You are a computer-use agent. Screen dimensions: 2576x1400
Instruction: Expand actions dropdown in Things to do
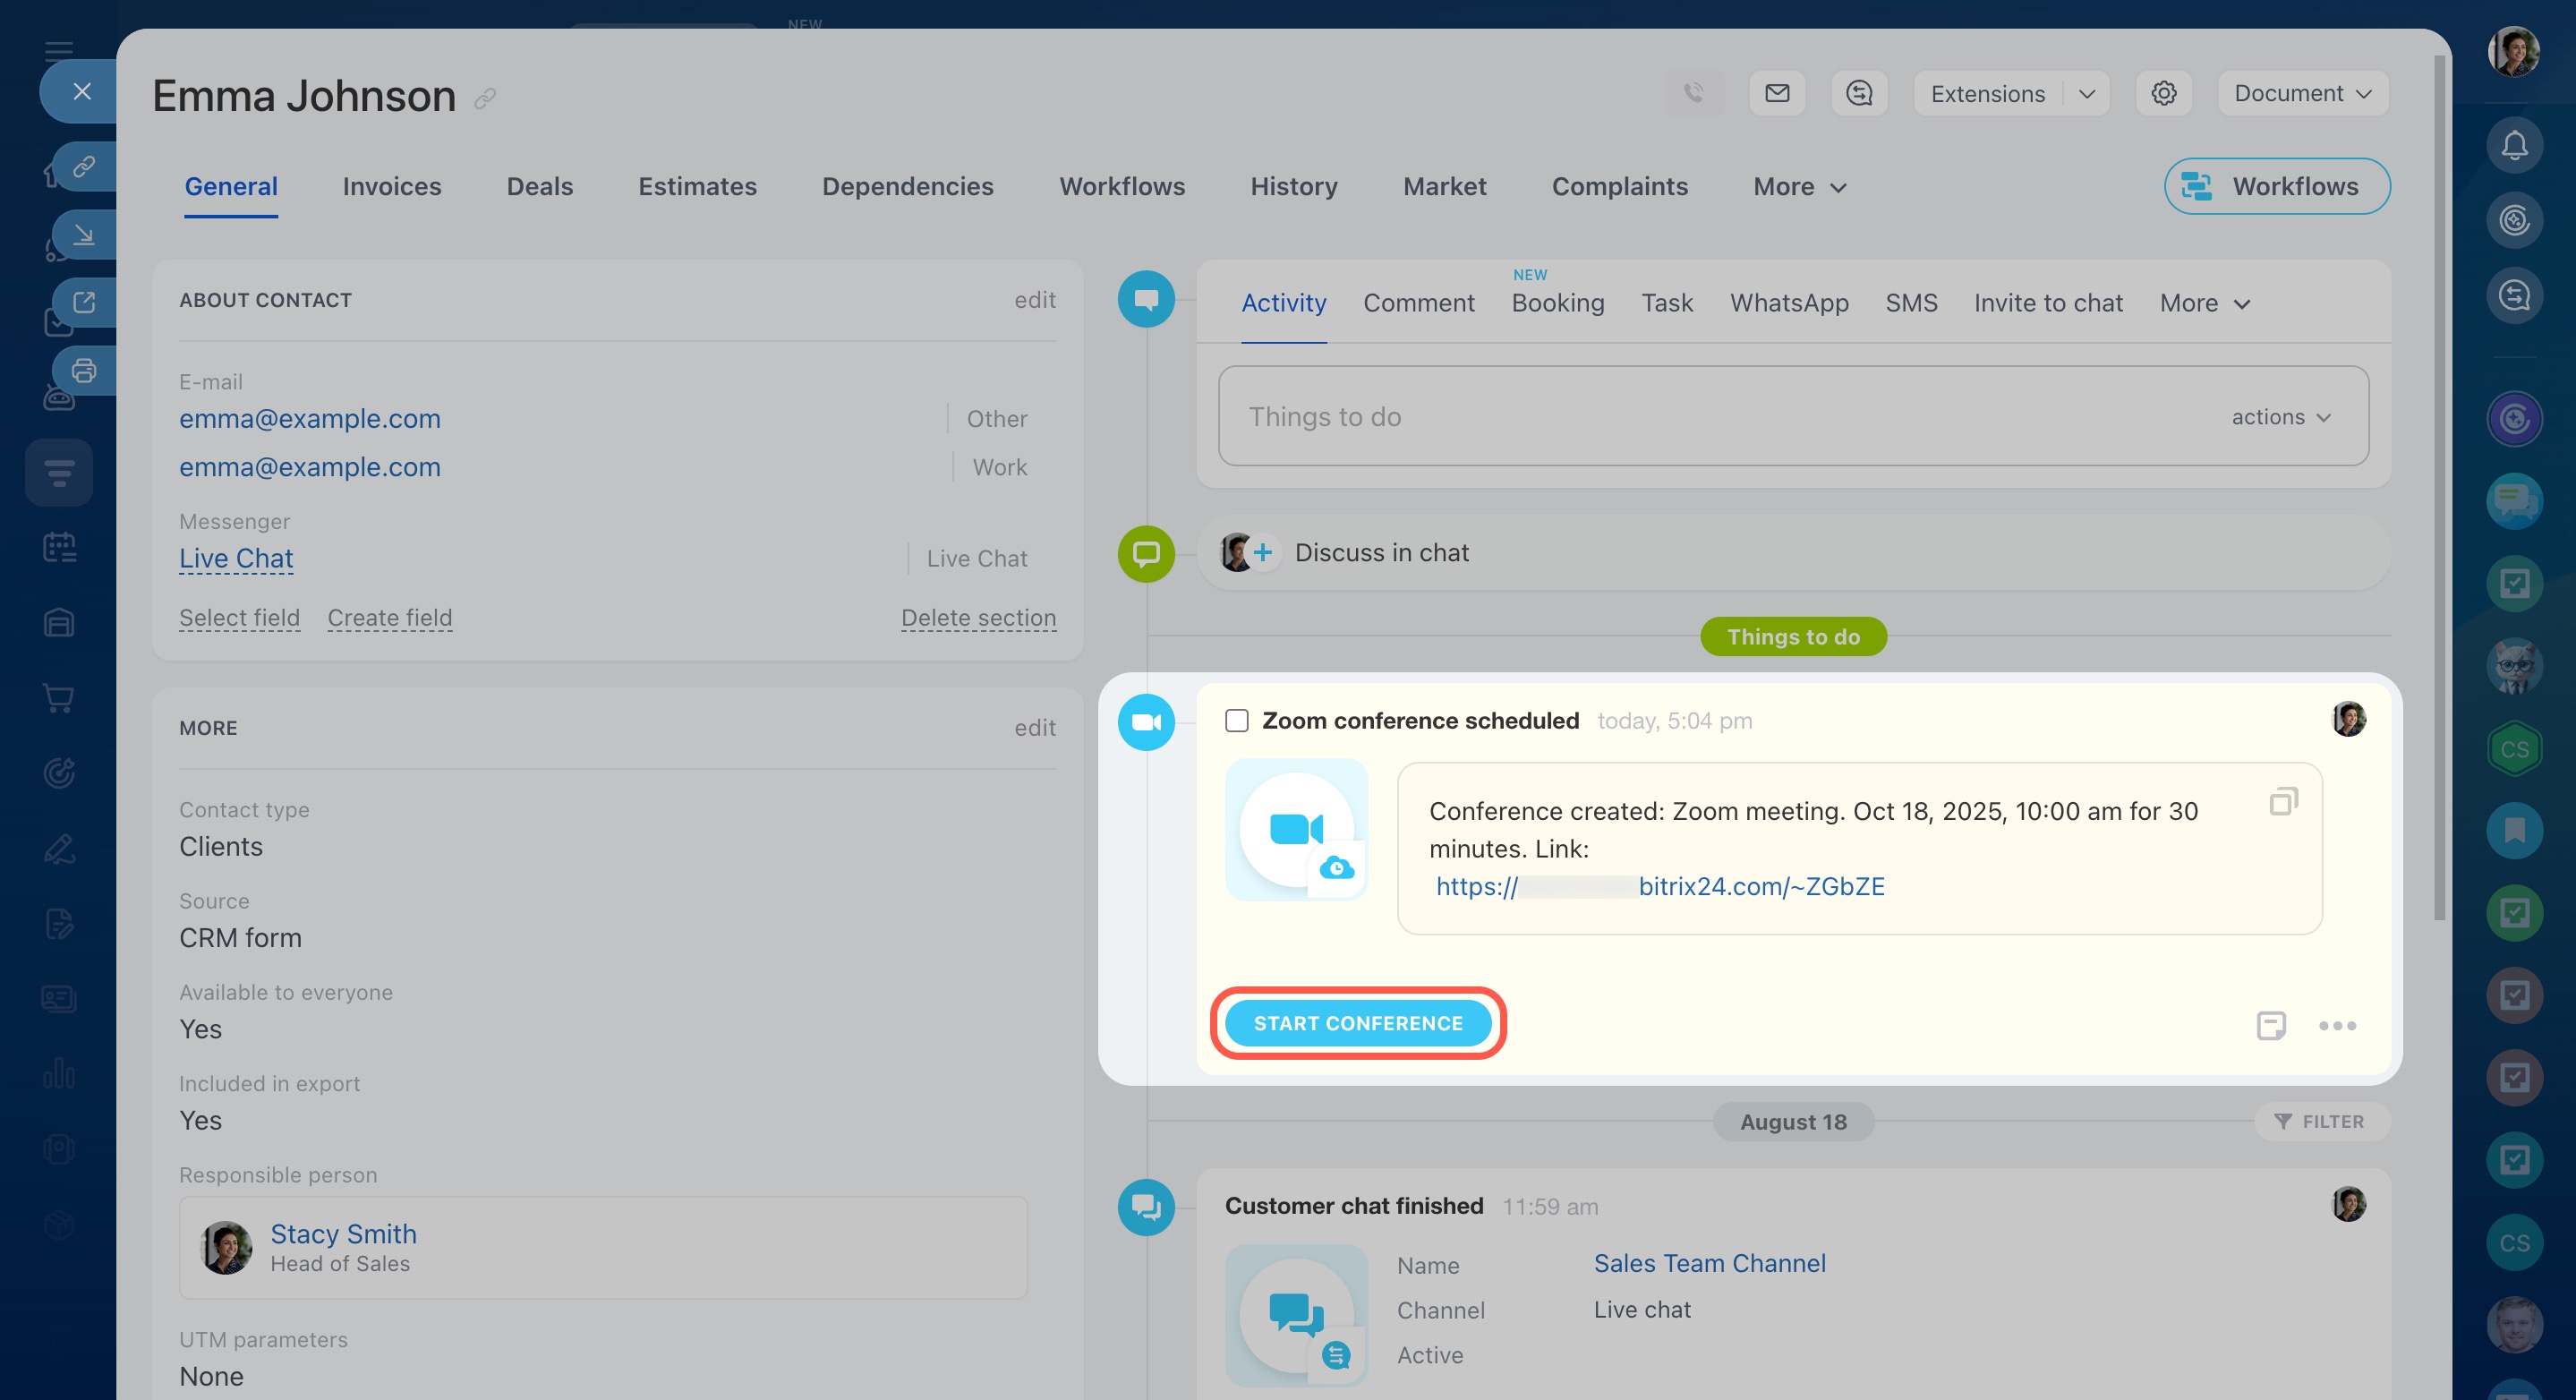(2281, 417)
